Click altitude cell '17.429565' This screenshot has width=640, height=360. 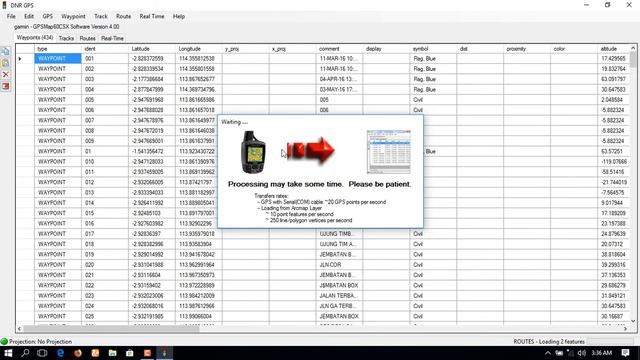coord(613,59)
